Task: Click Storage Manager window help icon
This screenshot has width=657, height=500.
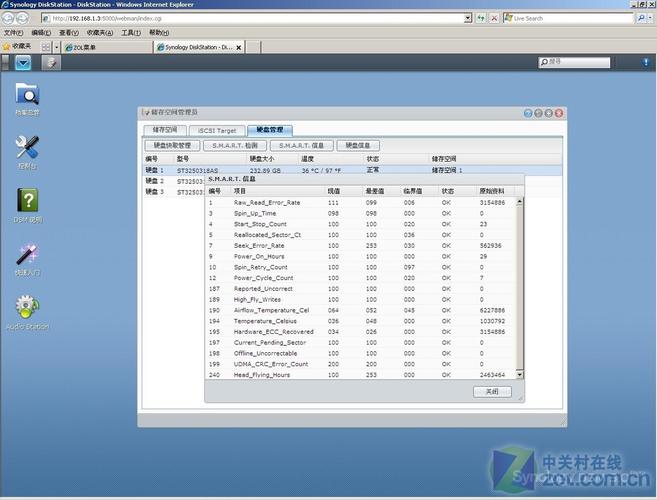Action: tap(528, 113)
